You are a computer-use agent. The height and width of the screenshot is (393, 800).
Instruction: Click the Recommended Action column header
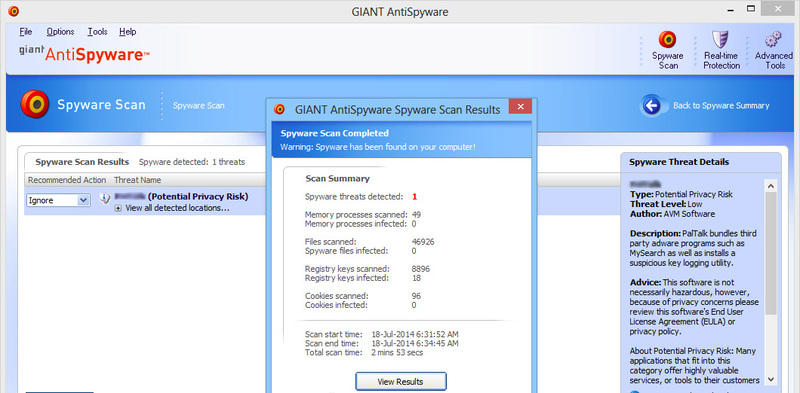[67, 180]
